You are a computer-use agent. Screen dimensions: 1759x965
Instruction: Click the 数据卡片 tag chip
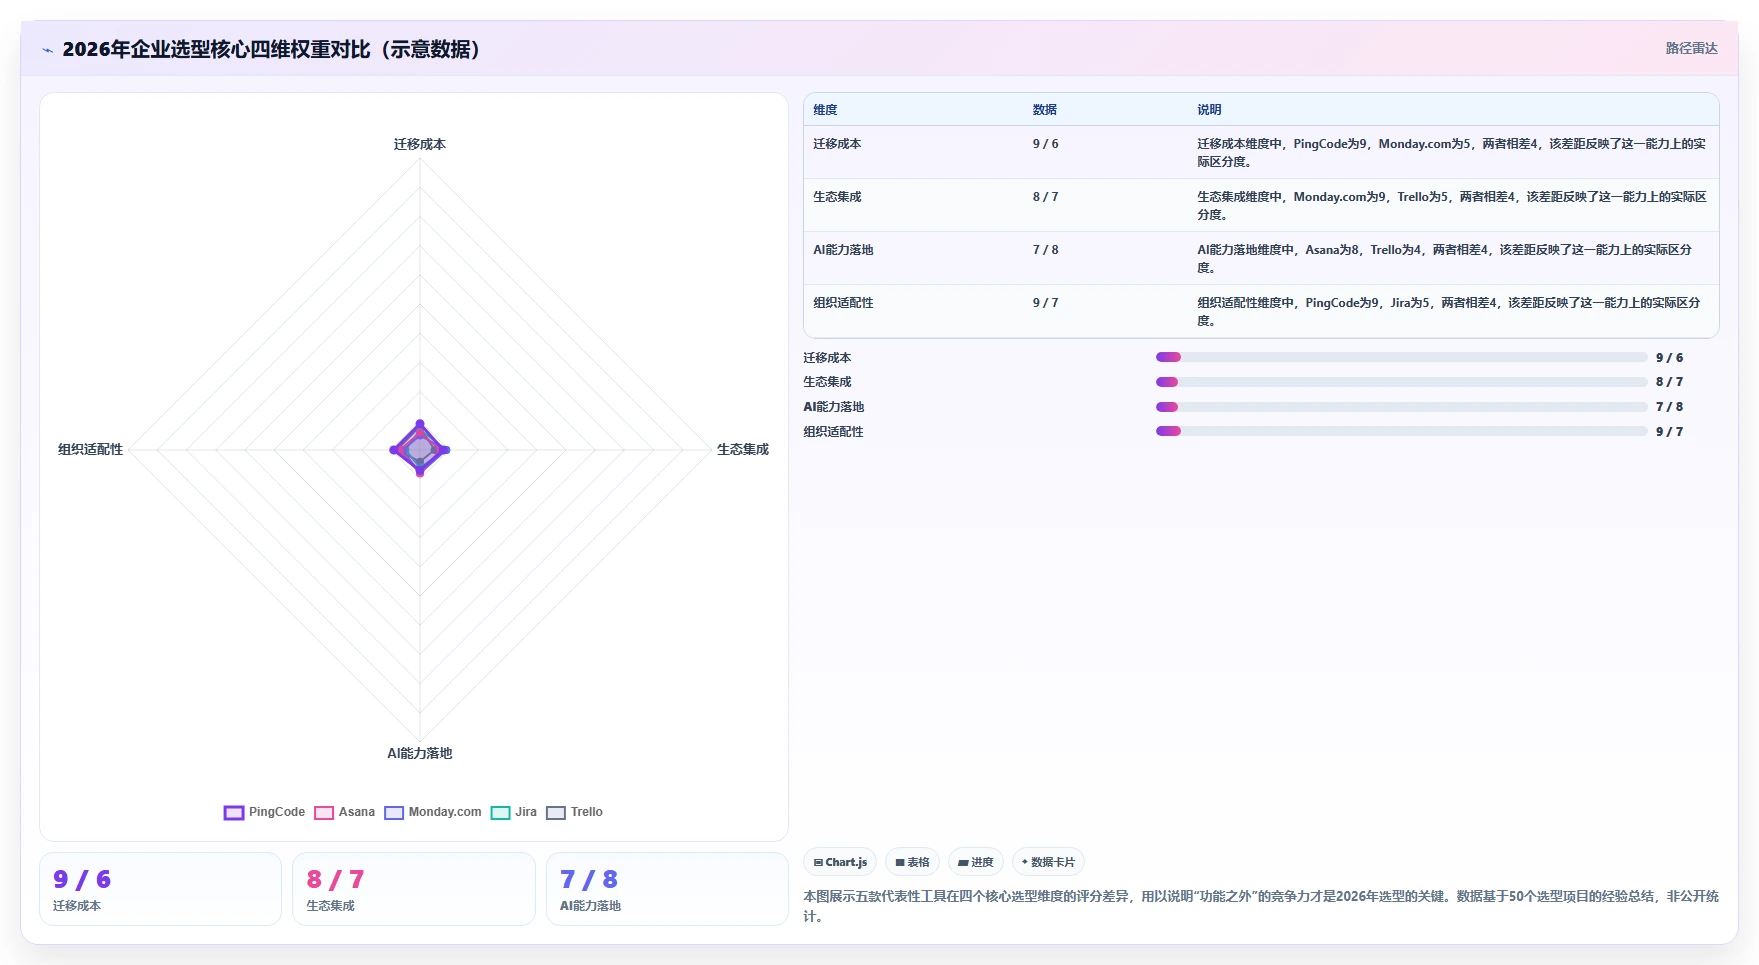tap(1048, 862)
